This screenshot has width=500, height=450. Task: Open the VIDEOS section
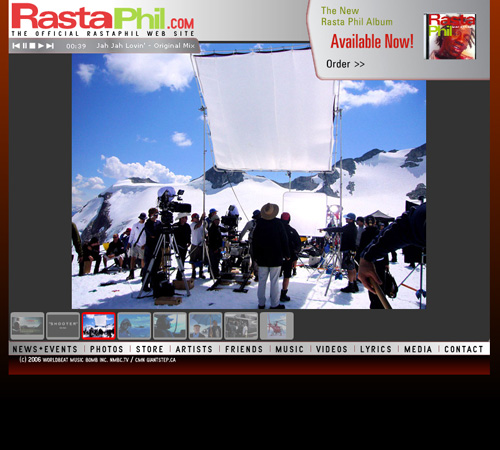pos(332,349)
